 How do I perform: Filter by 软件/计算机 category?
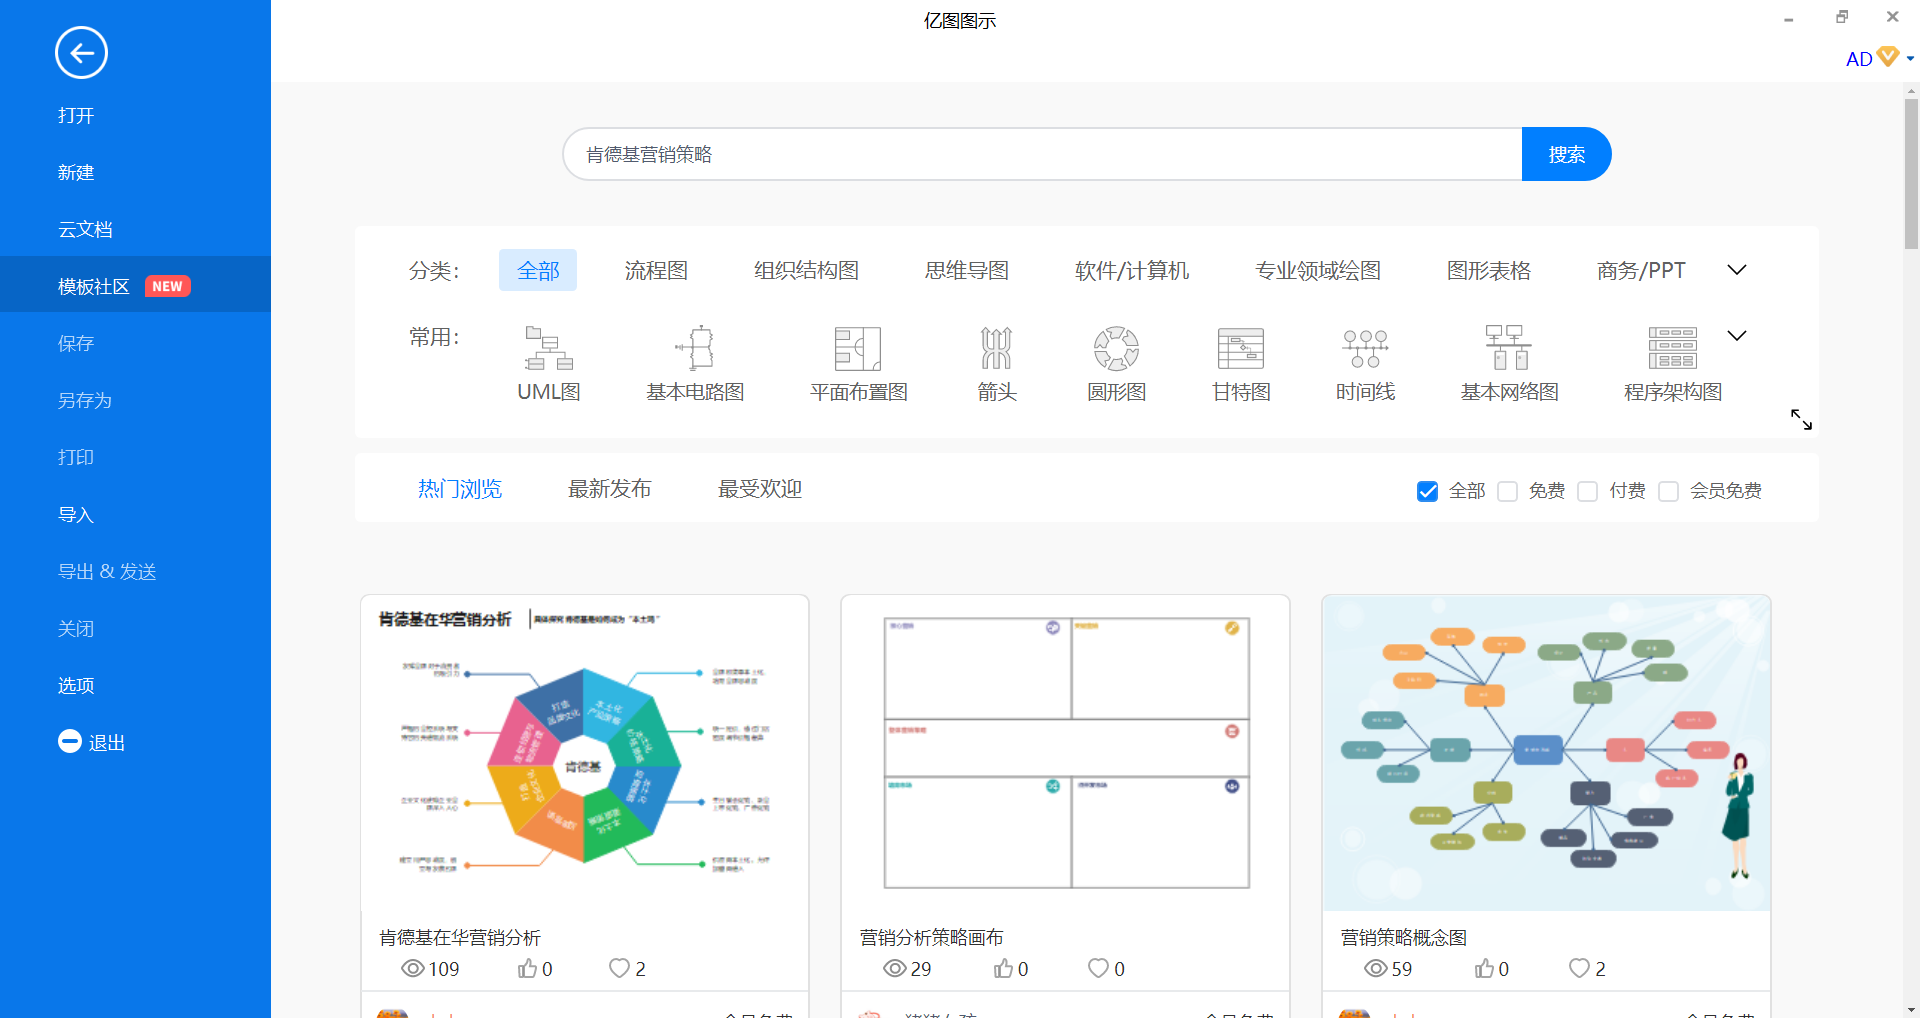pyautogui.click(x=1132, y=270)
